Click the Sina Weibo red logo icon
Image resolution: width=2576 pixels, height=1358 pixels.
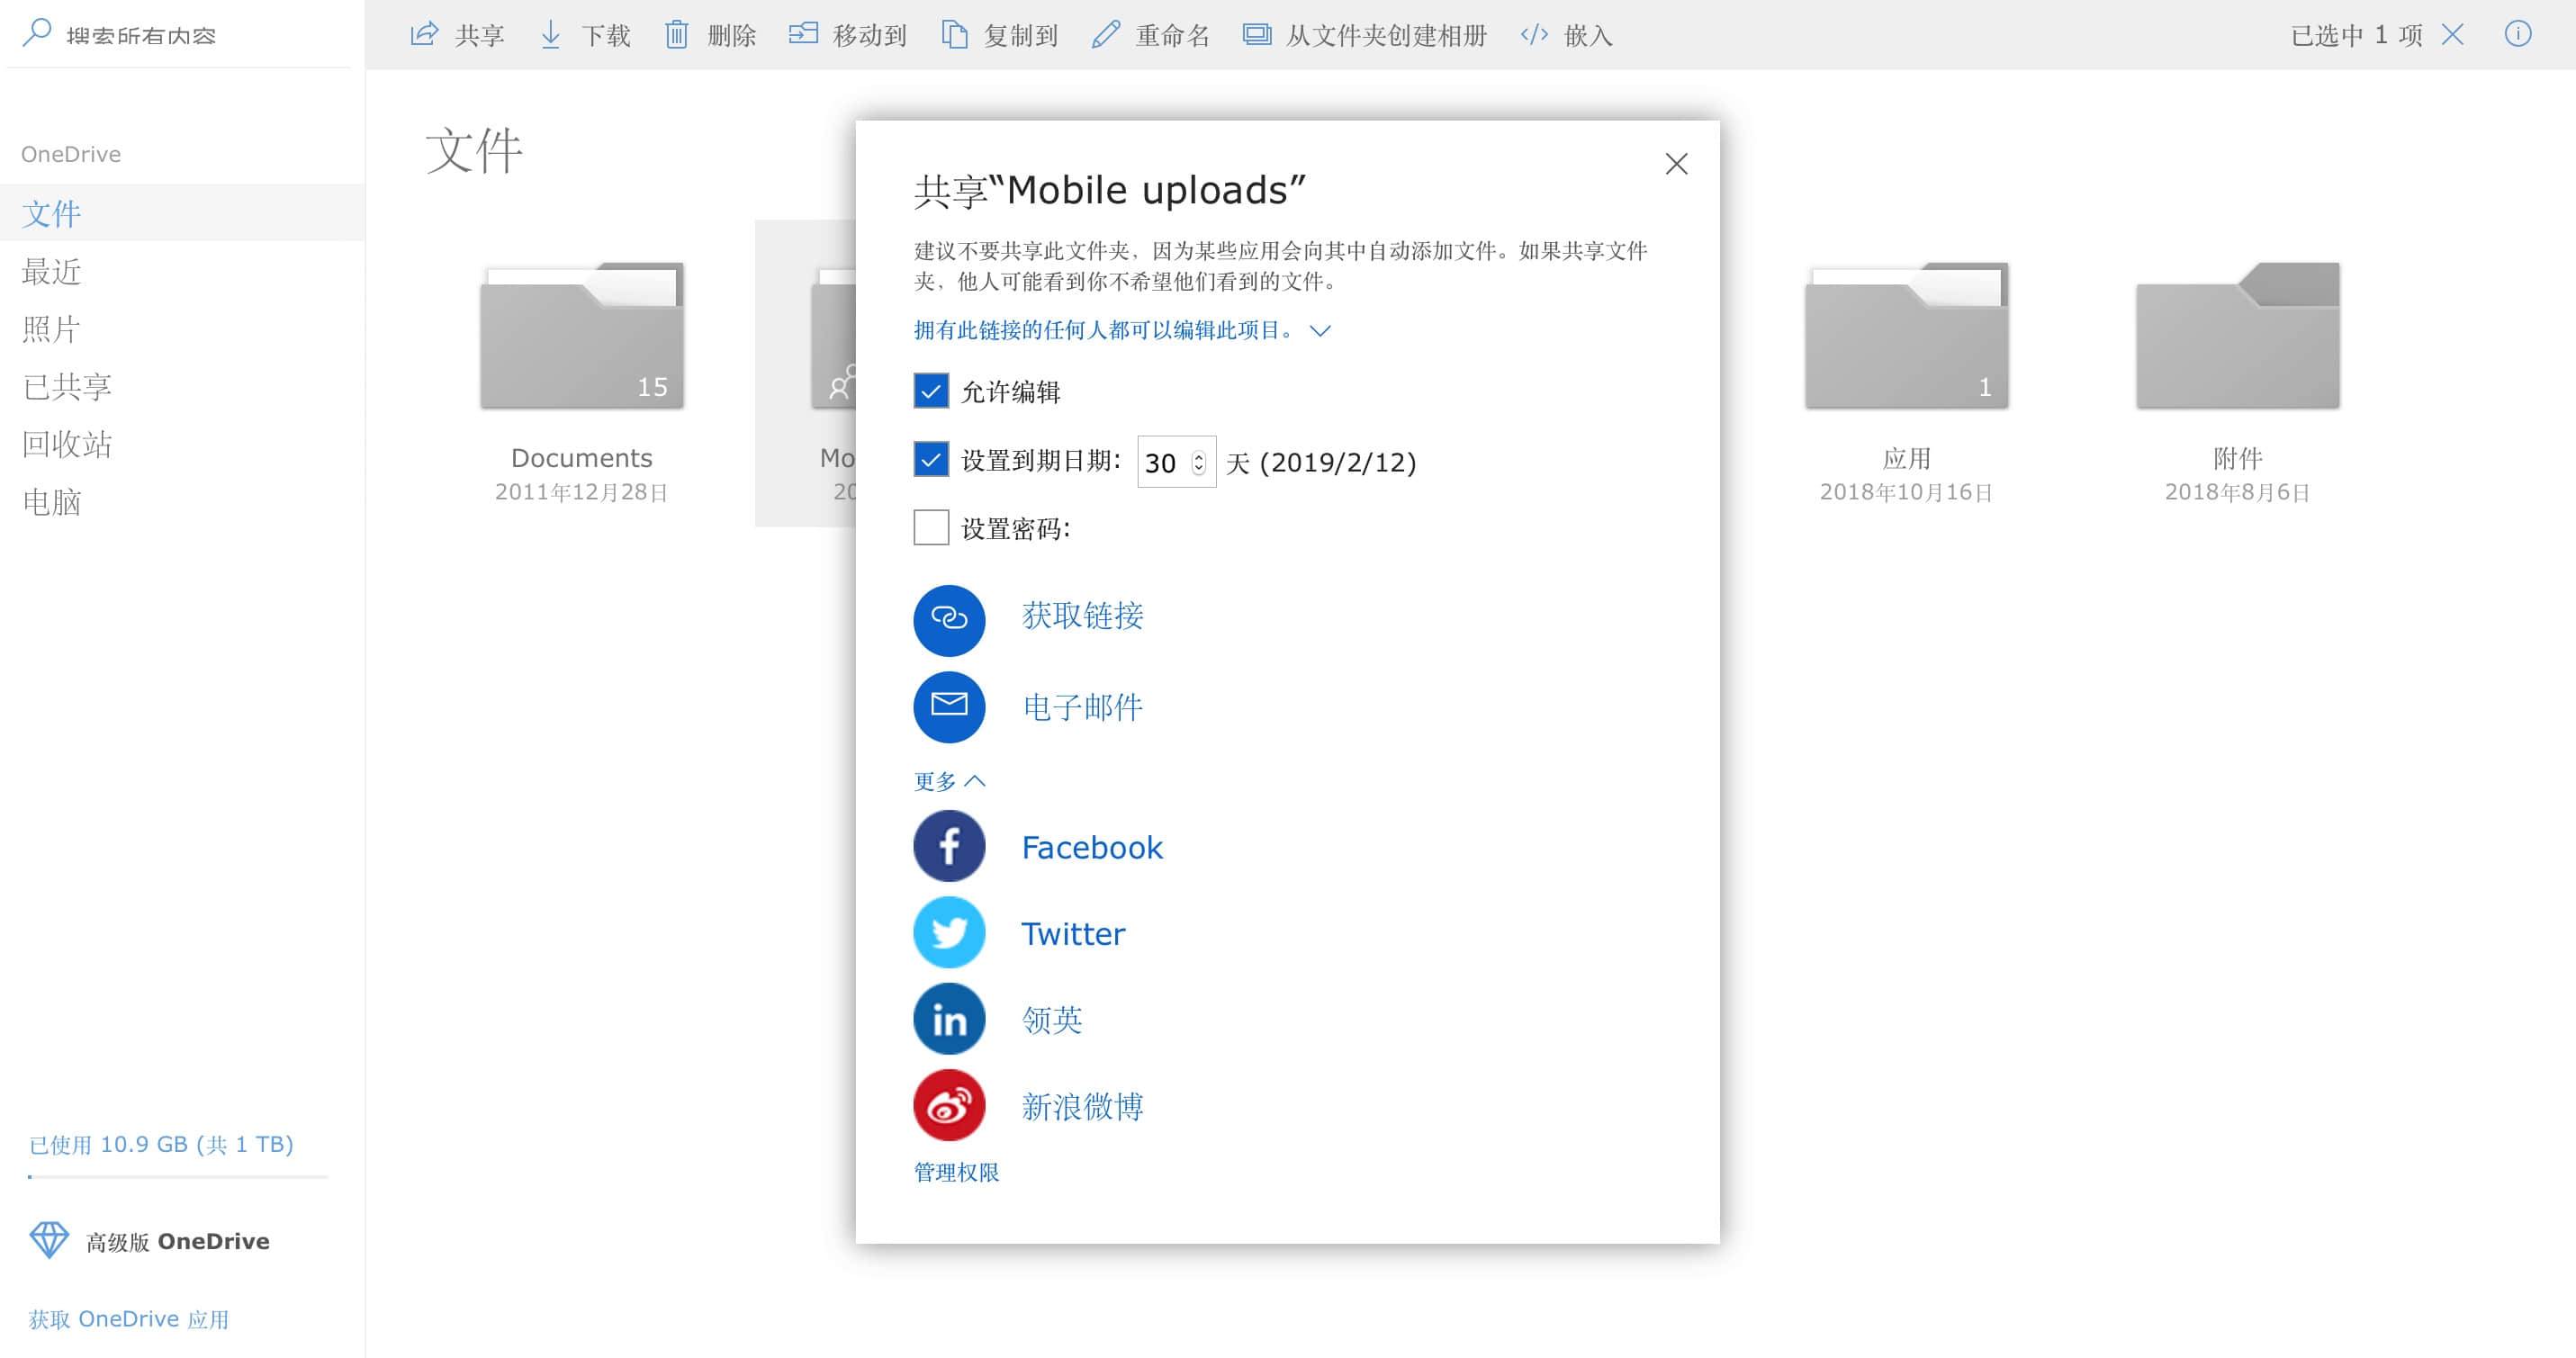(949, 1105)
